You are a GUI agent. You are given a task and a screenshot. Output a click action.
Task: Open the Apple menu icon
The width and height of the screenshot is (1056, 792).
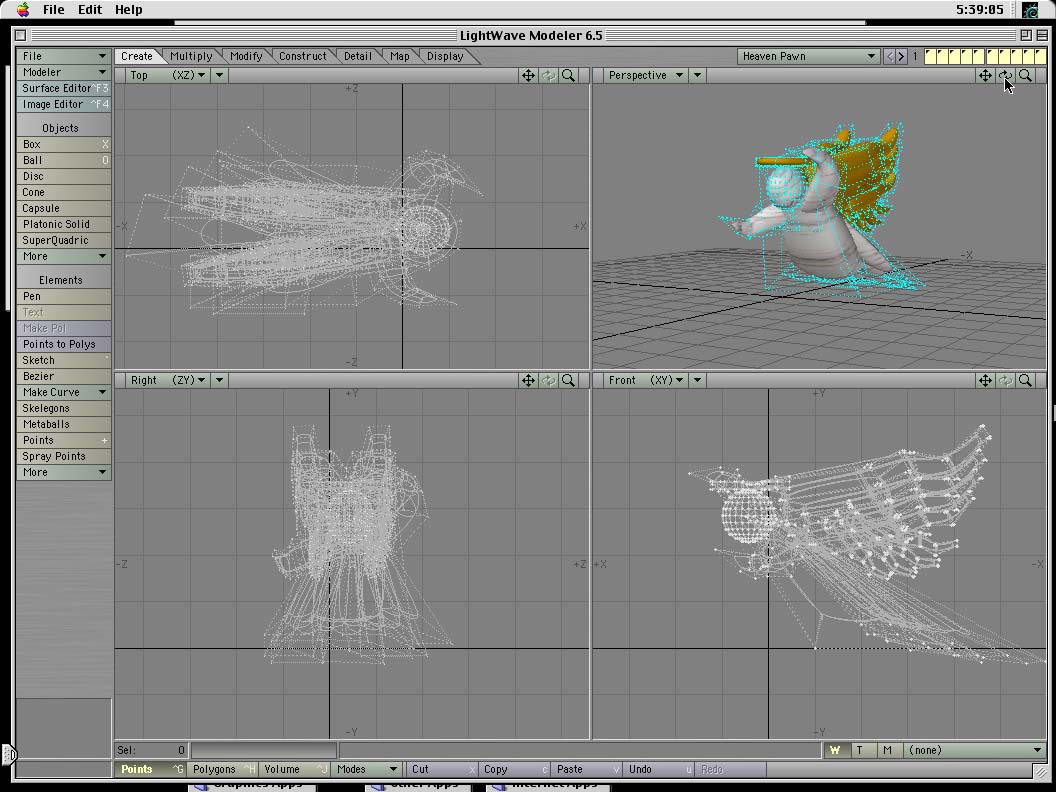point(22,9)
